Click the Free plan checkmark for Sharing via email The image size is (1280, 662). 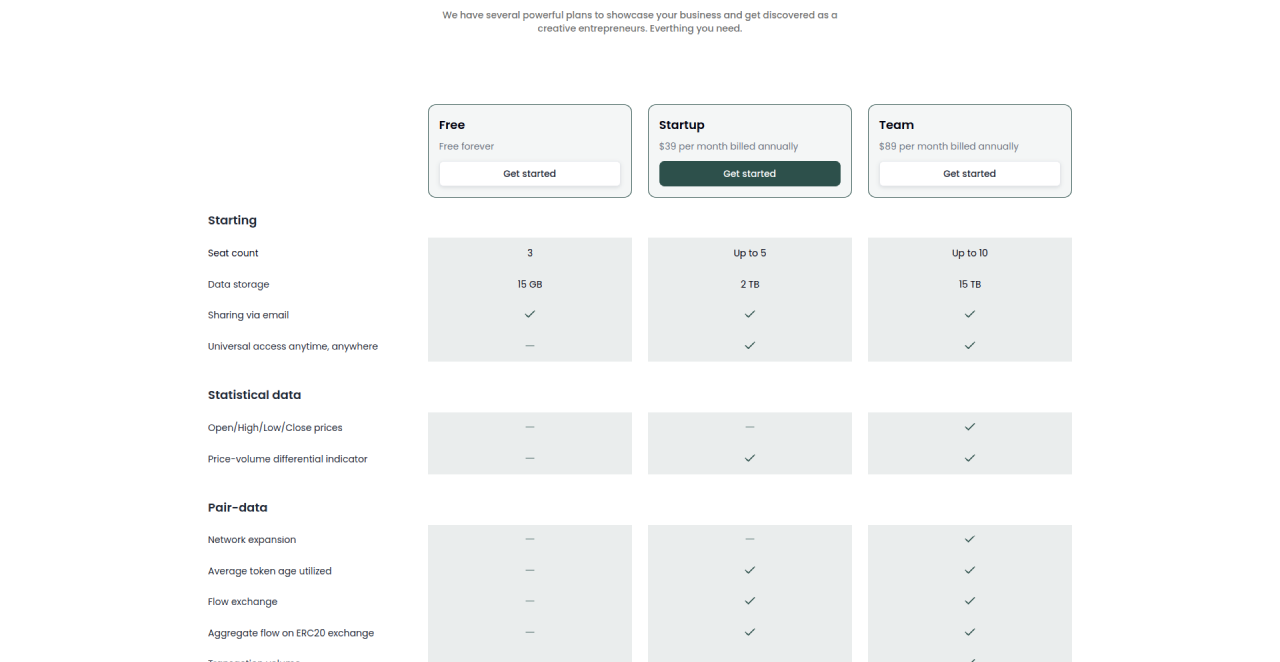(x=530, y=314)
